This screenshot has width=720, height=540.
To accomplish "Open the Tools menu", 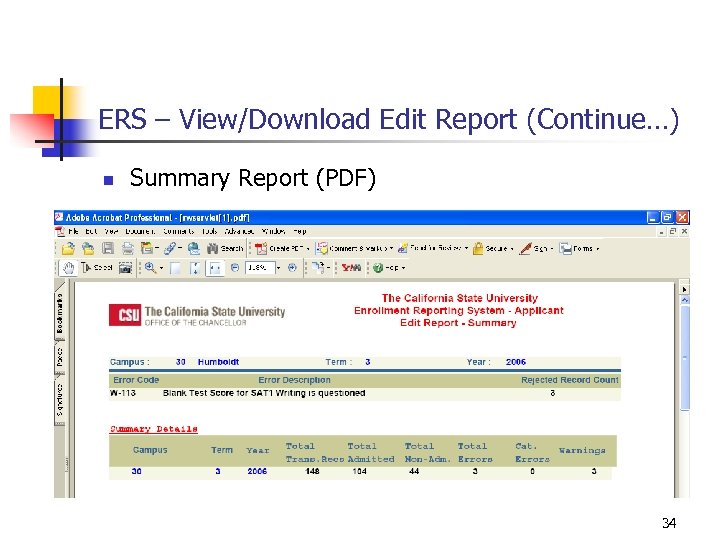I will click(209, 231).
